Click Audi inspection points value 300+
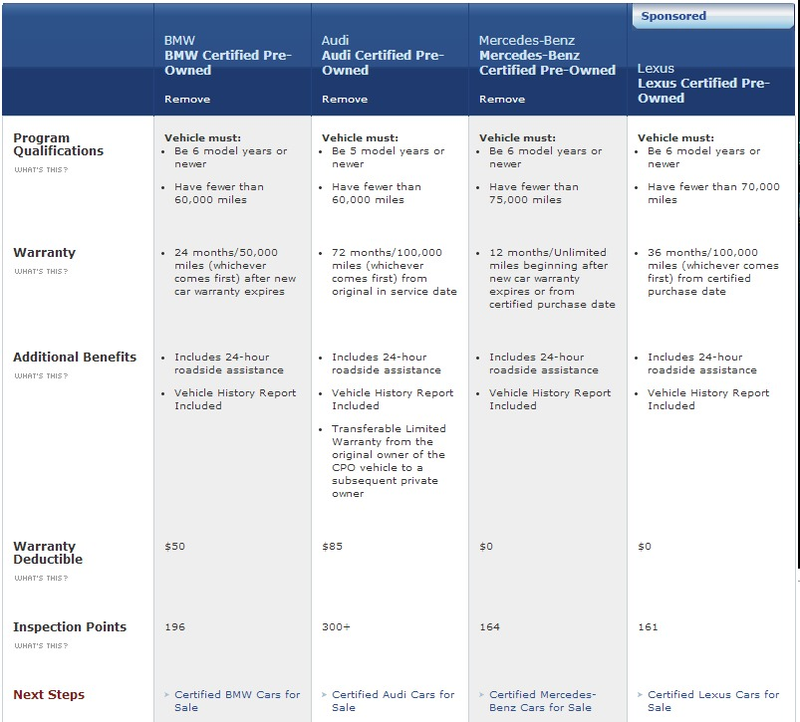Screen dimensions: 800x722 [336, 627]
